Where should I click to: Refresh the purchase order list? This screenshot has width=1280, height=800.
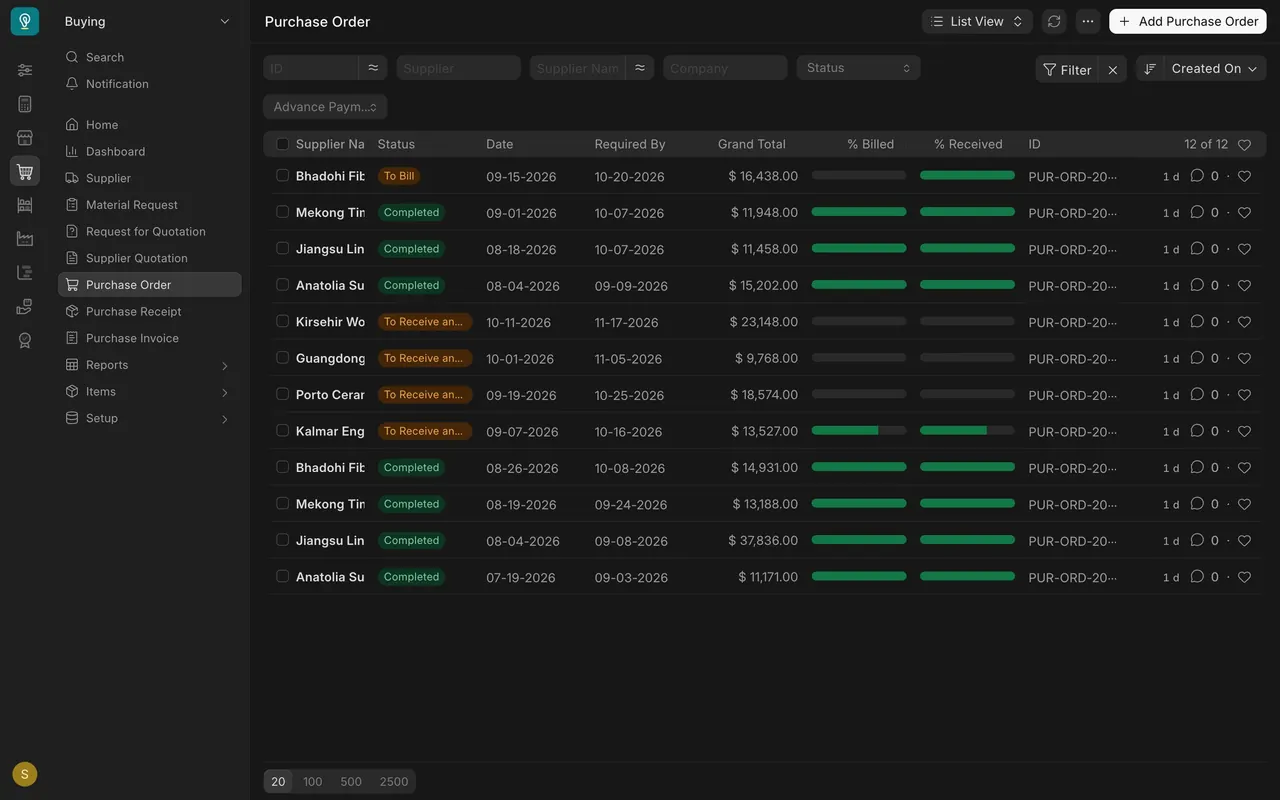(x=1054, y=21)
